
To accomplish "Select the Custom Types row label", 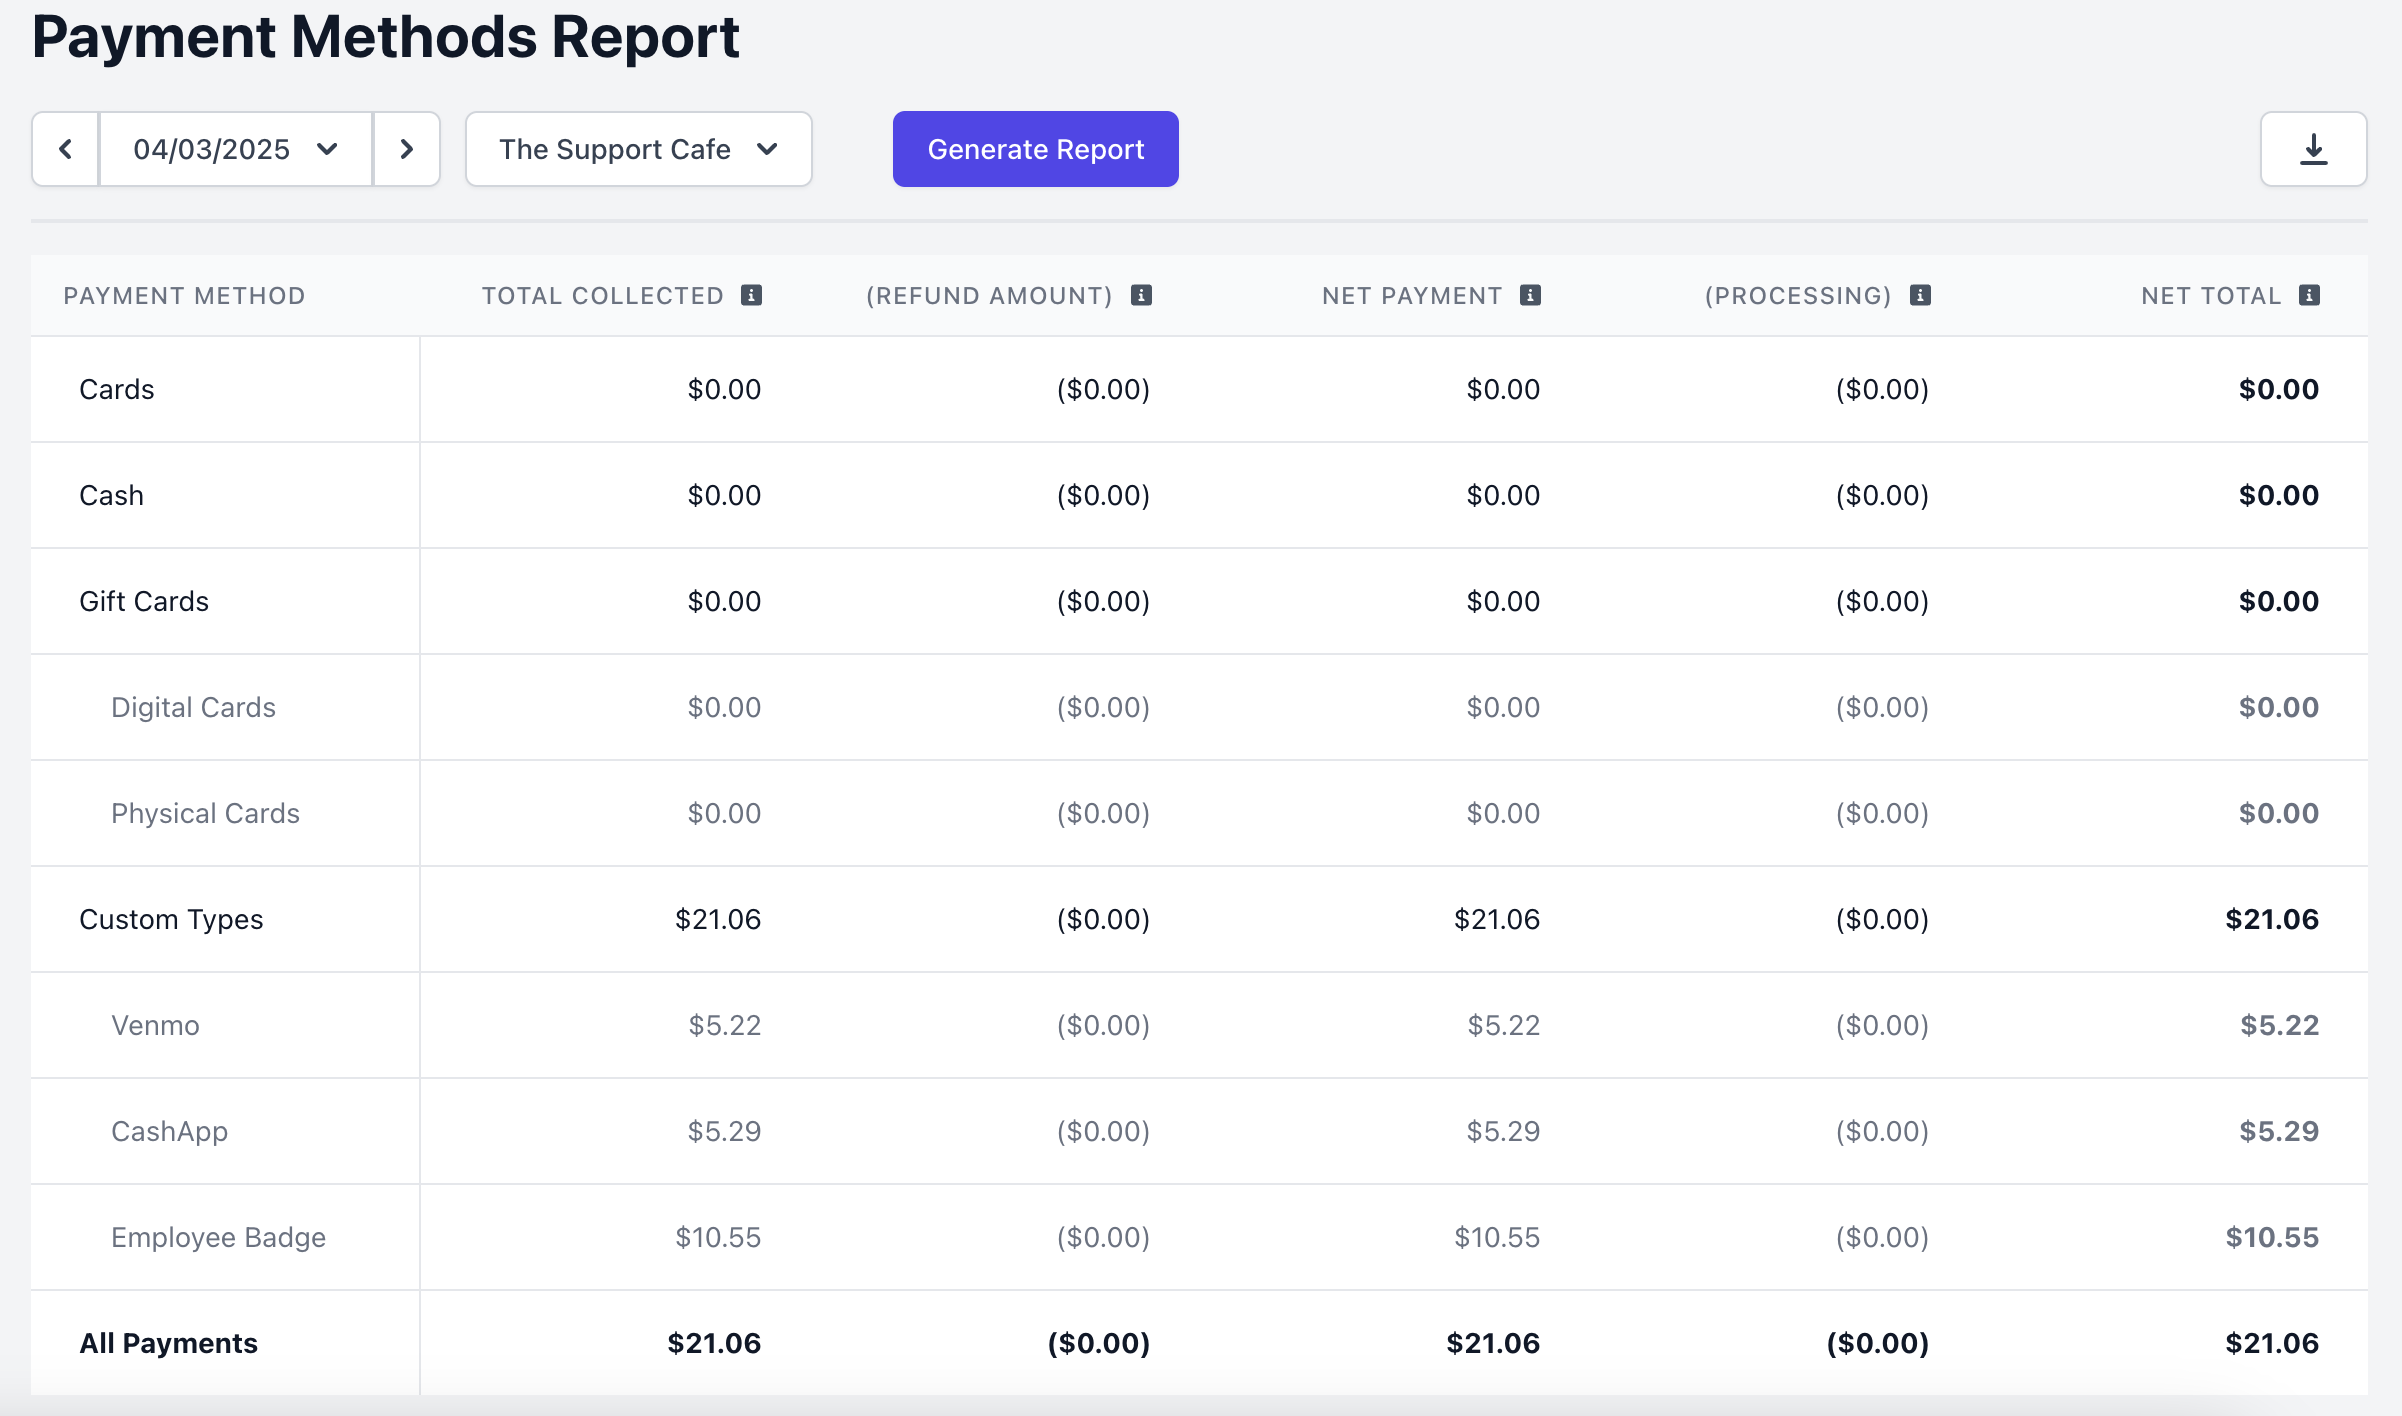I will (x=171, y=919).
